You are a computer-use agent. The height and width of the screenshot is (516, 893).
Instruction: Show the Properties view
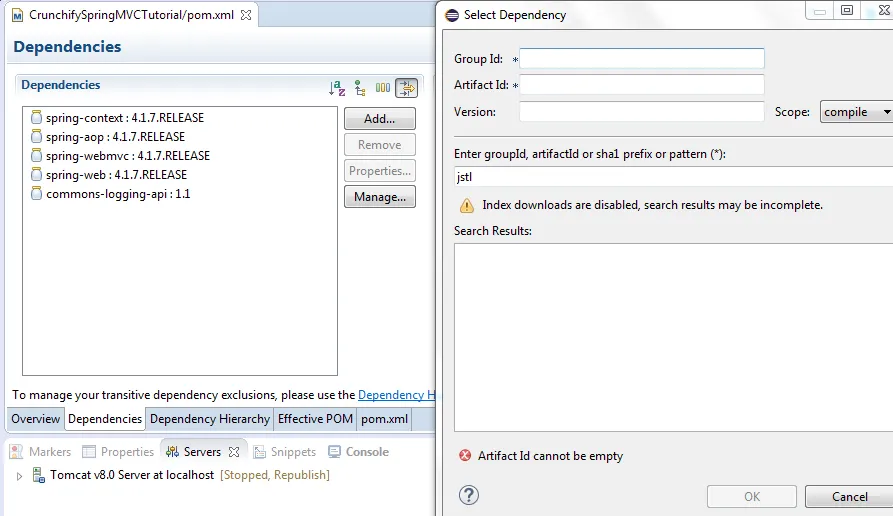tap(127, 452)
